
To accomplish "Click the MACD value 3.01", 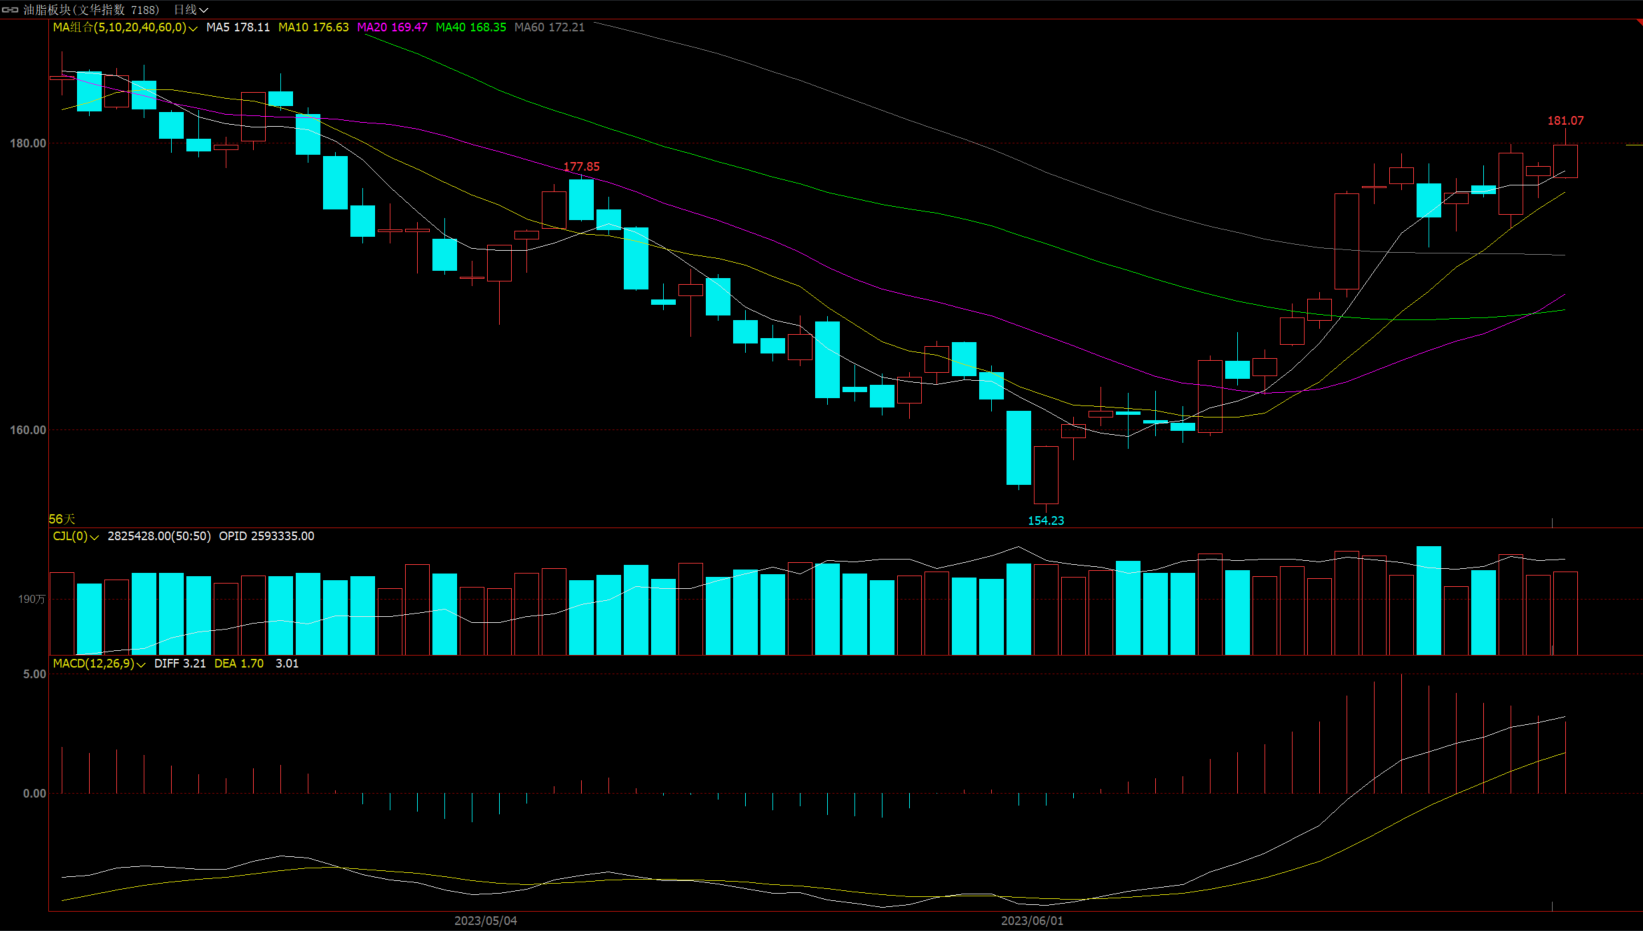I will pos(287,664).
